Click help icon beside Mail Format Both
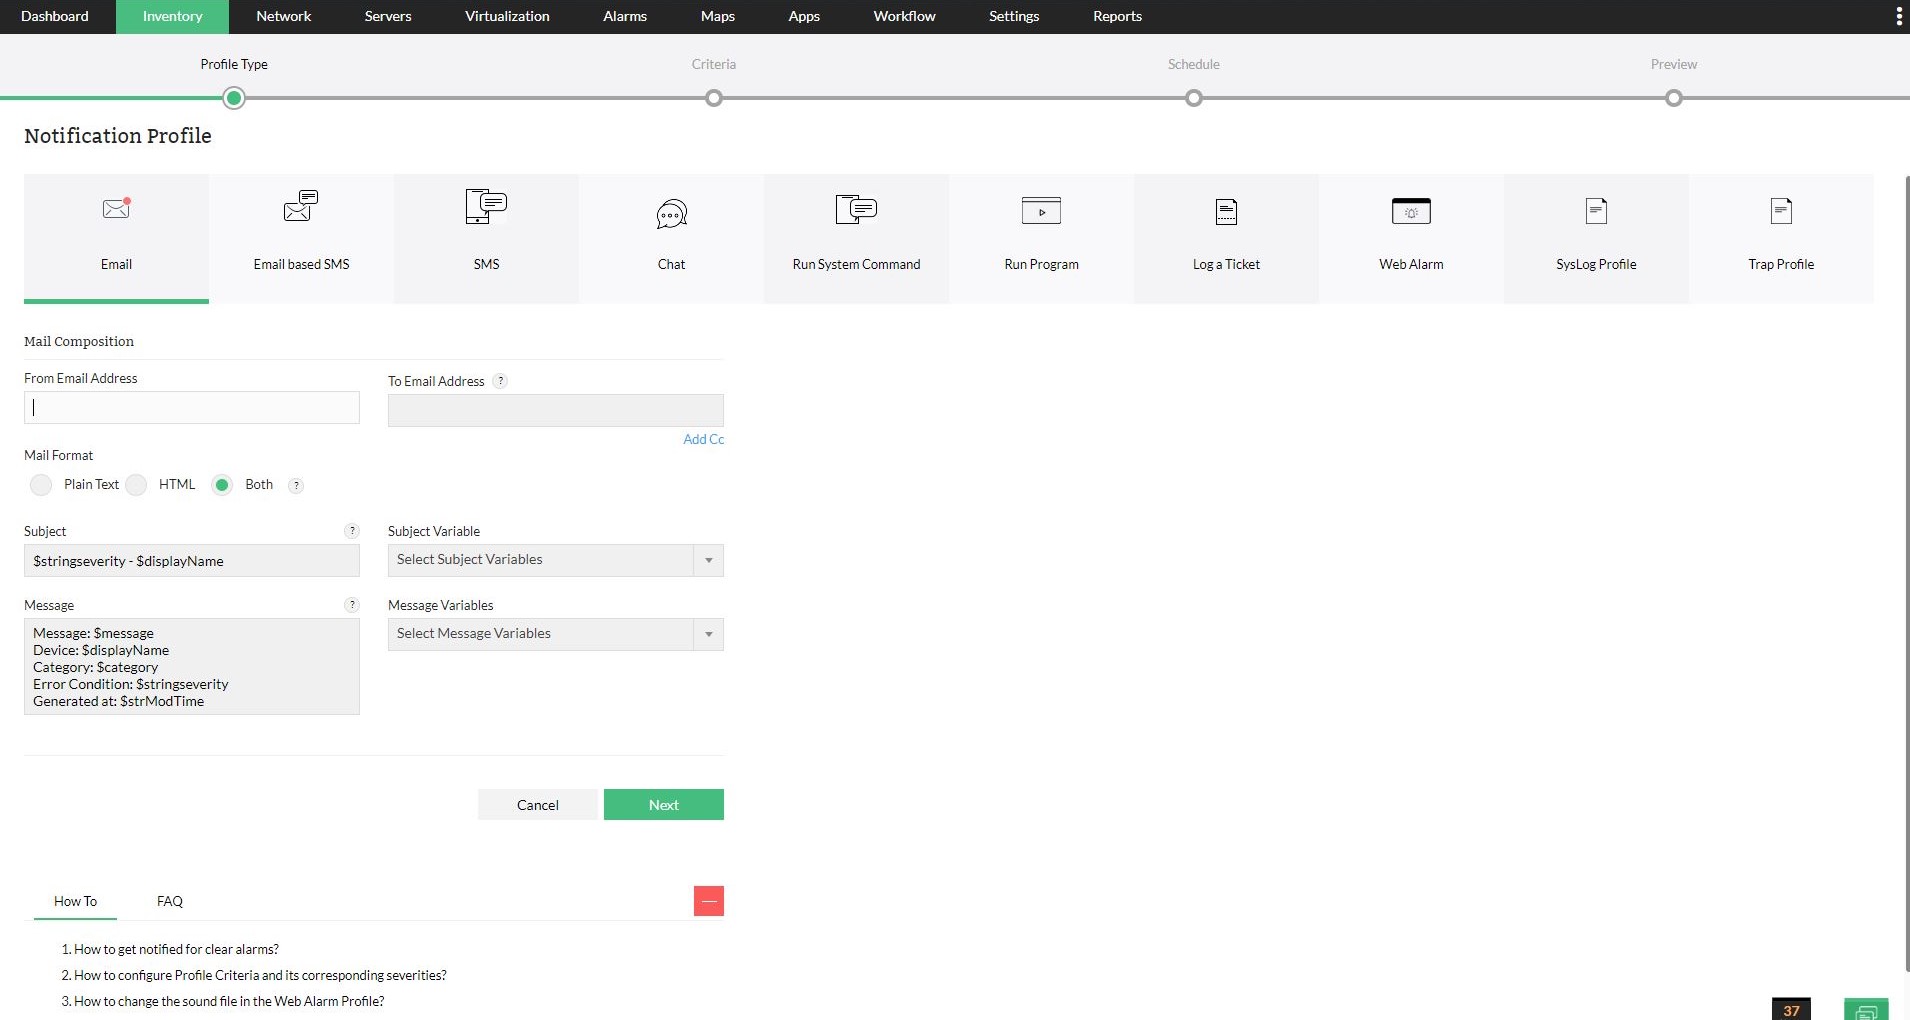The height and width of the screenshot is (1020, 1910). click(296, 485)
